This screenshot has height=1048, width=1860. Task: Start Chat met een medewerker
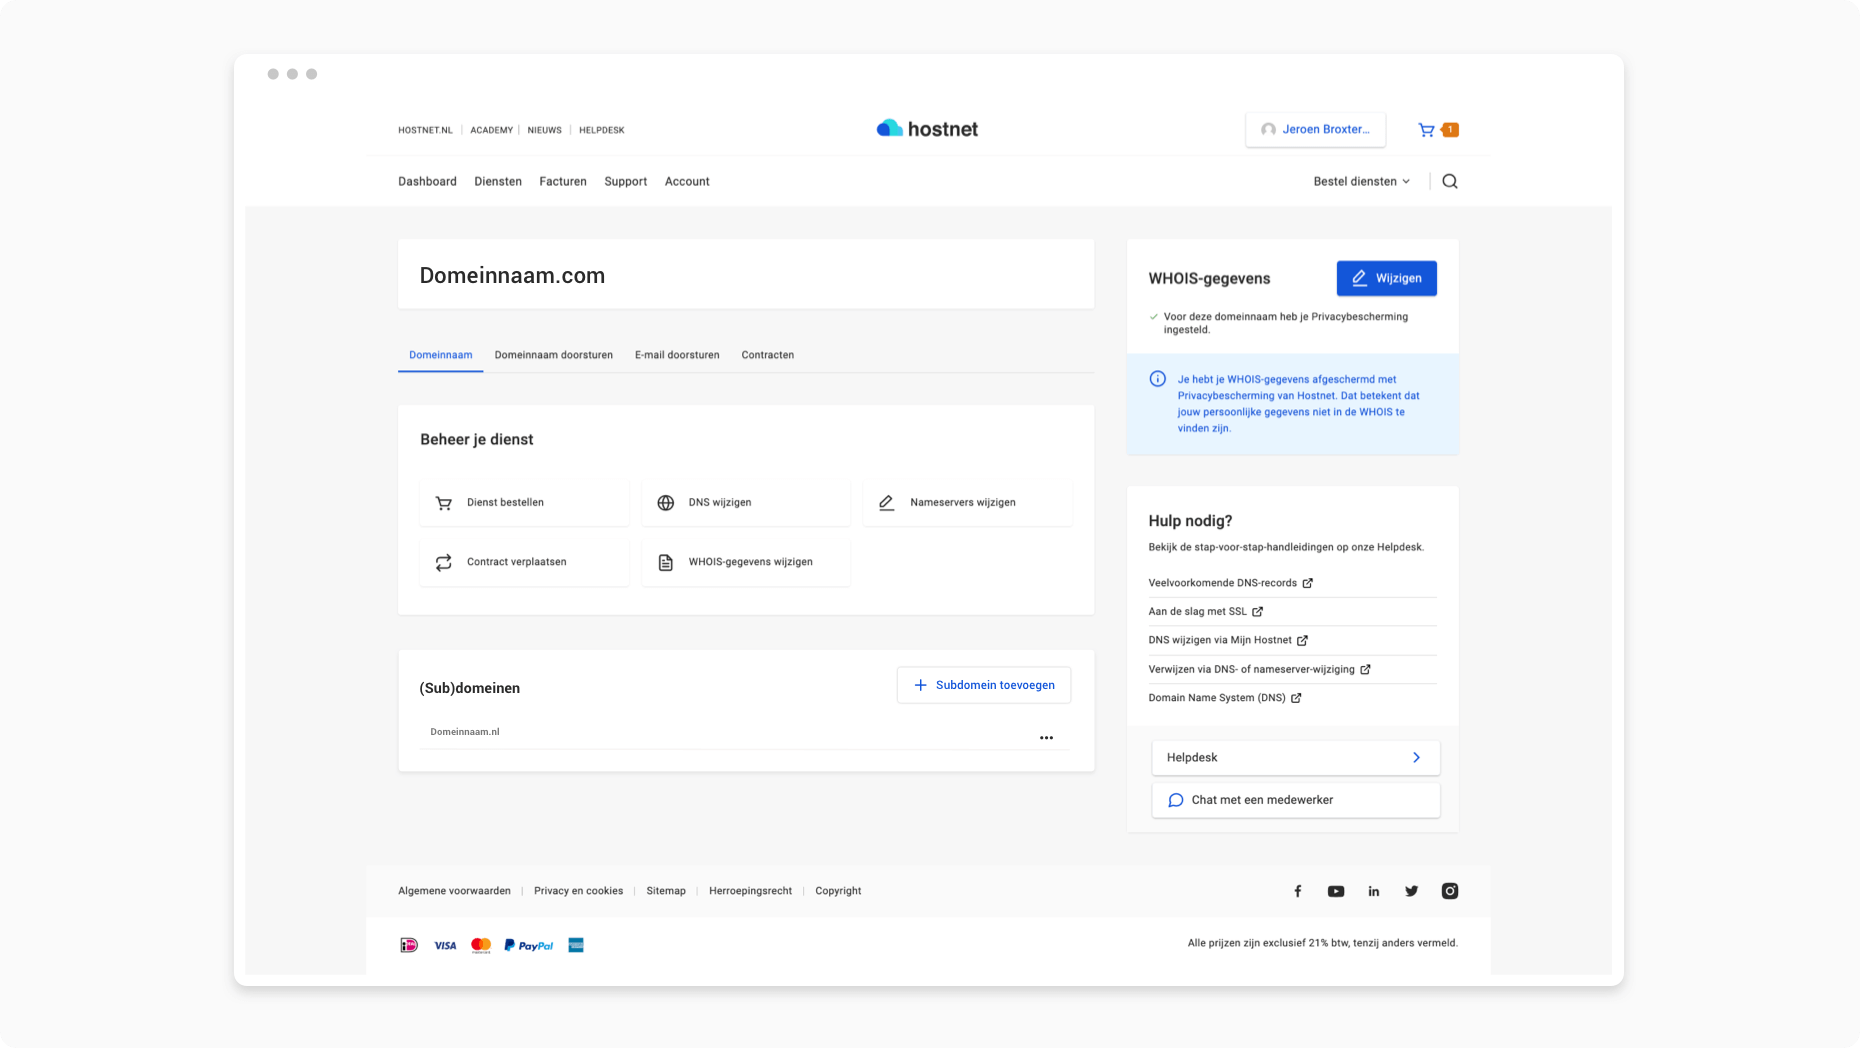click(1296, 800)
